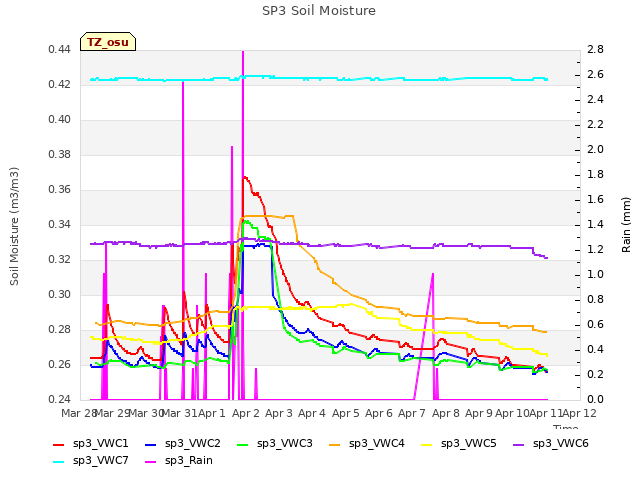Click the Mar 28 date tick label
Screen dimensions: 640x480
(79, 413)
